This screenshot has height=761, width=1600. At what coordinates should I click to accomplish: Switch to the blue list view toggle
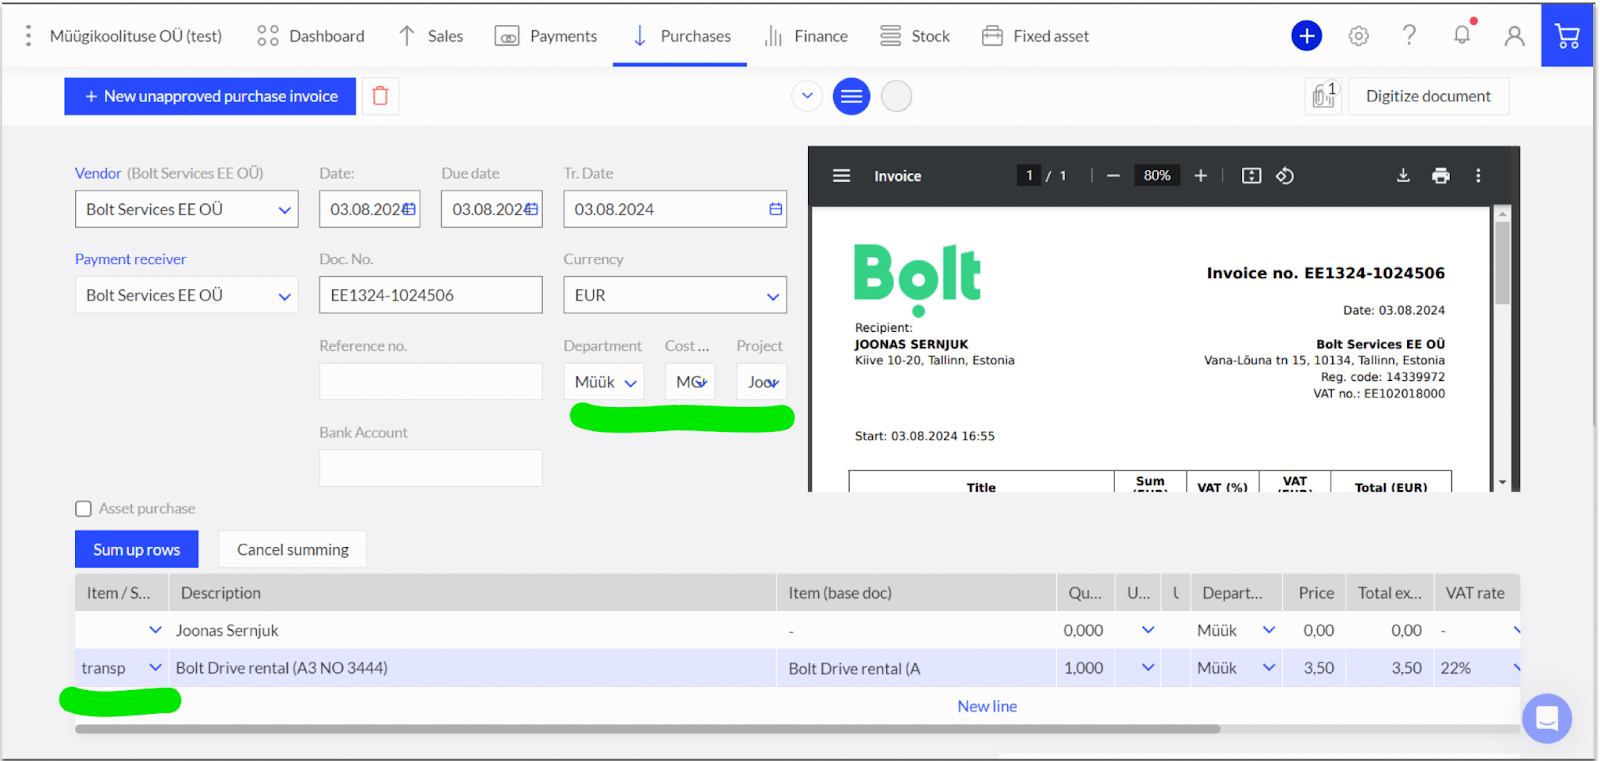point(851,96)
